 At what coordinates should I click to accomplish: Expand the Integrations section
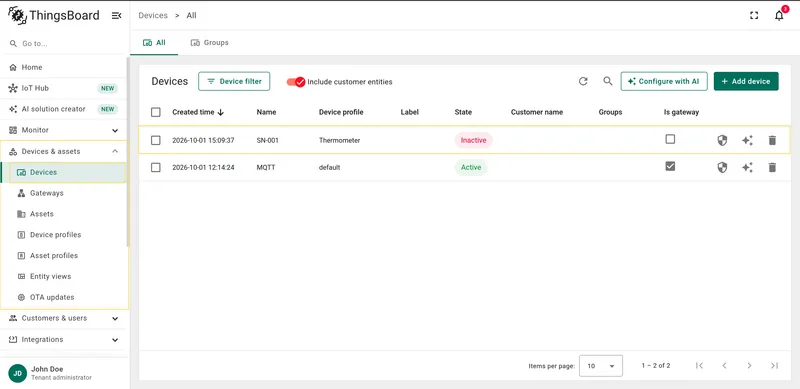click(64, 339)
